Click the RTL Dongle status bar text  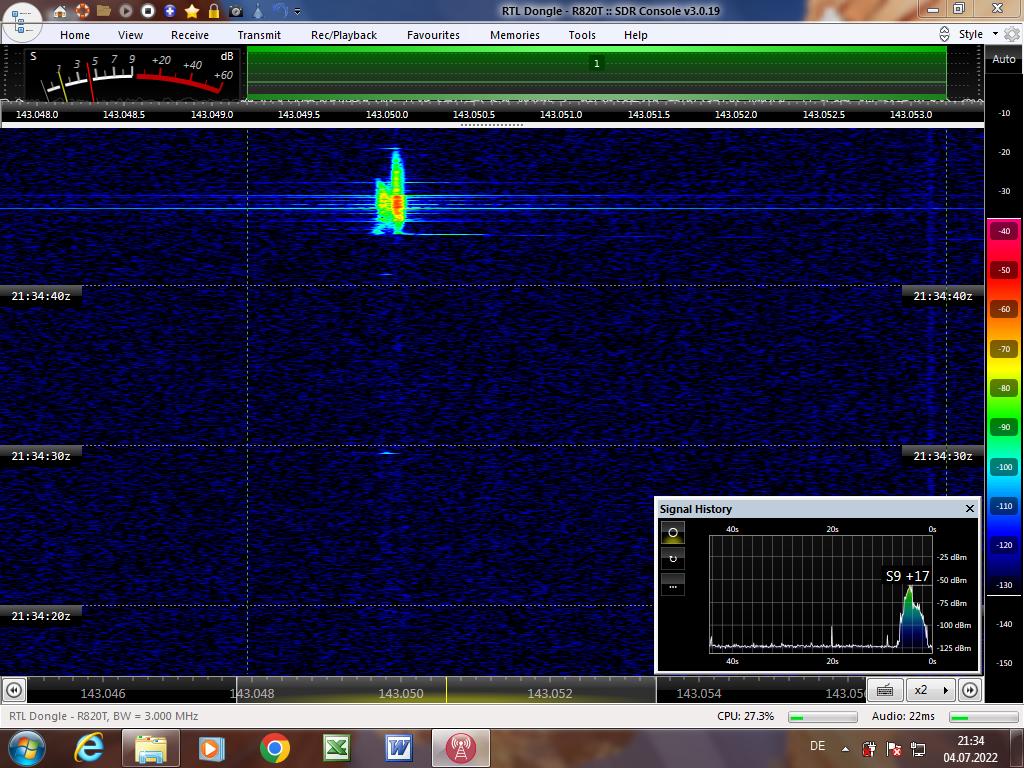(x=104, y=716)
